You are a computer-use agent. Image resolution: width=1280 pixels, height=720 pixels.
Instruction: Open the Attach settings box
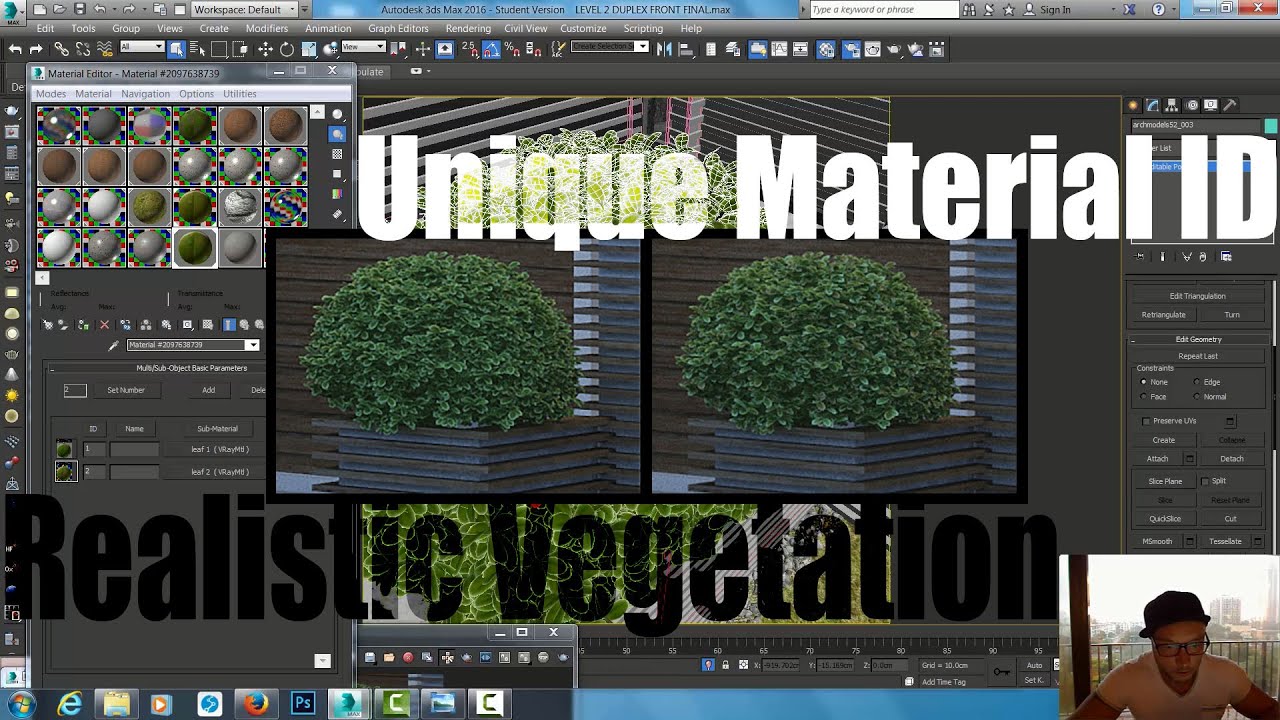coord(1190,459)
